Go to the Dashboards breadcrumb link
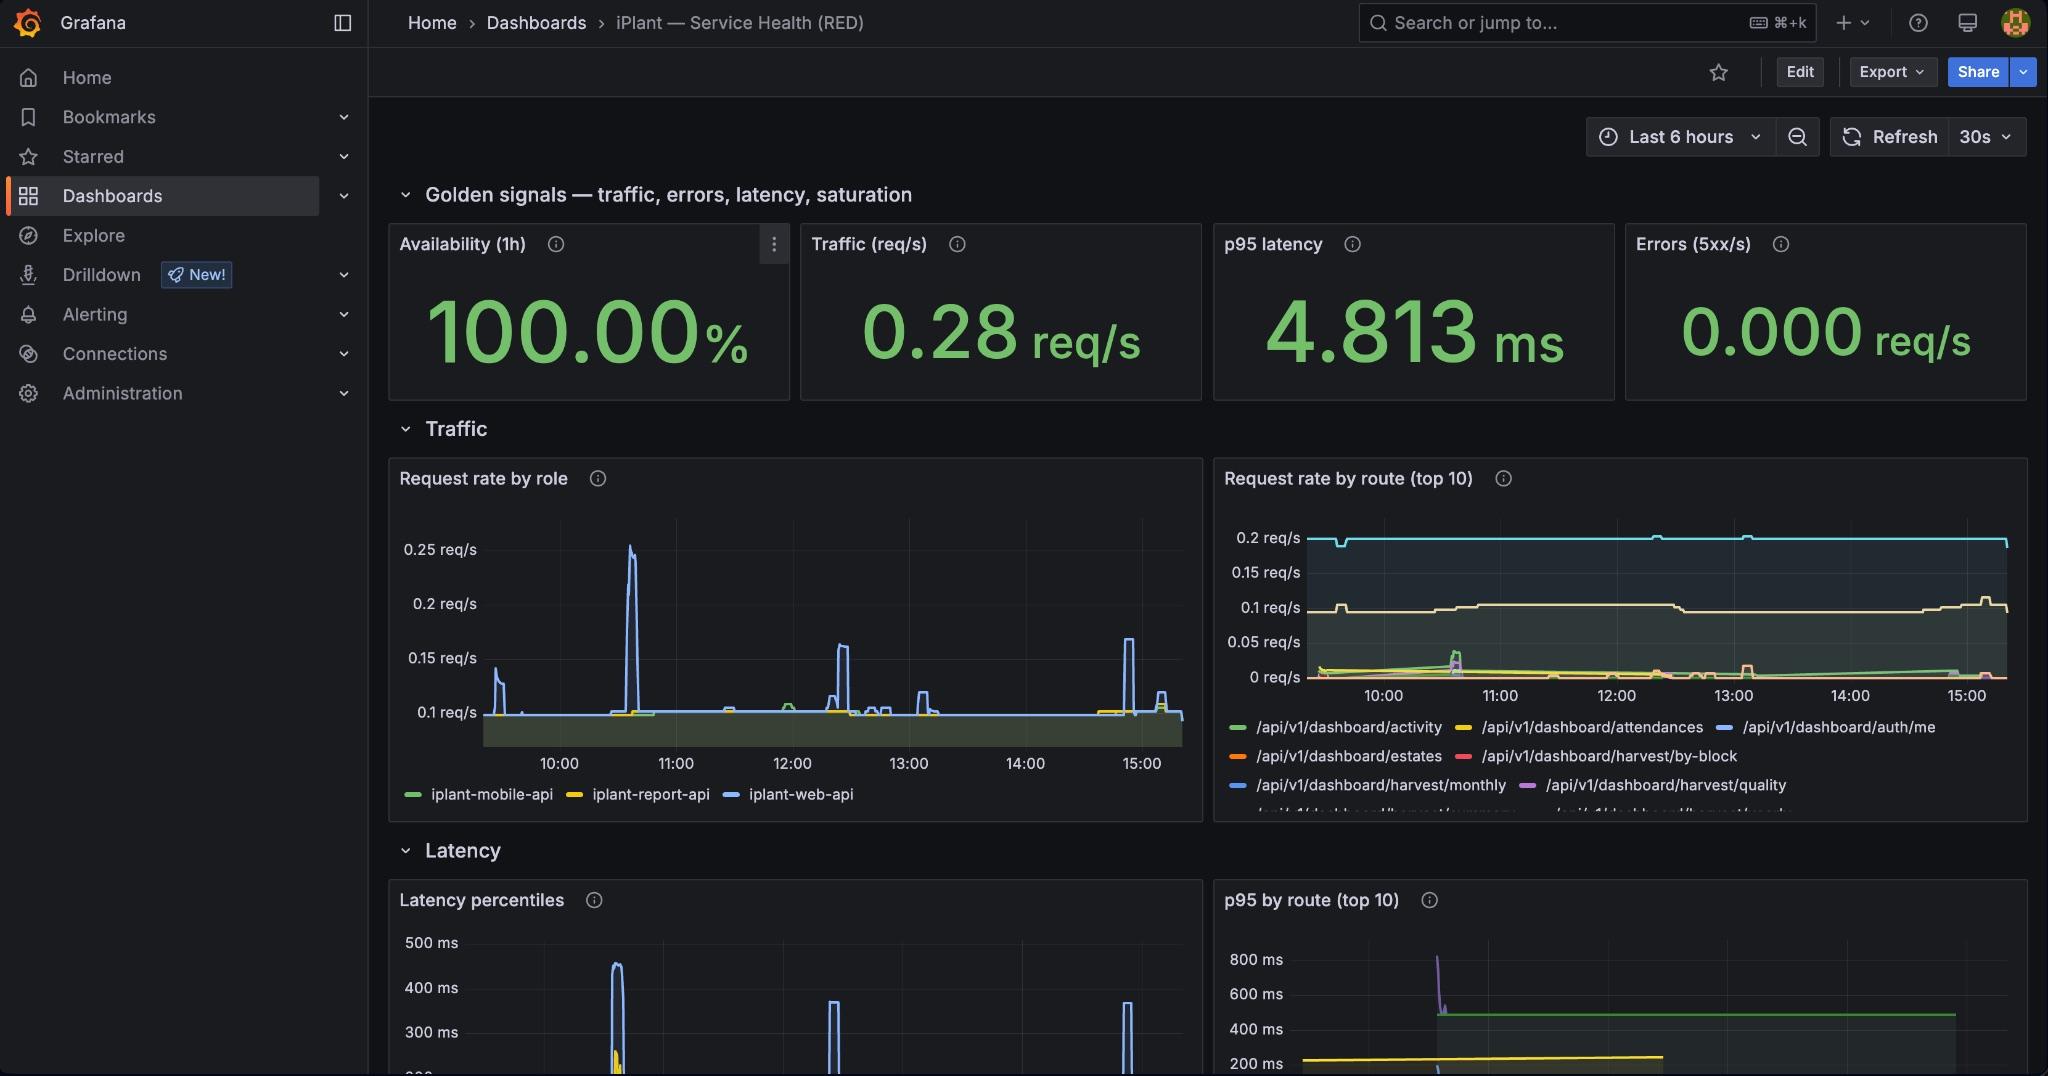 pos(536,23)
